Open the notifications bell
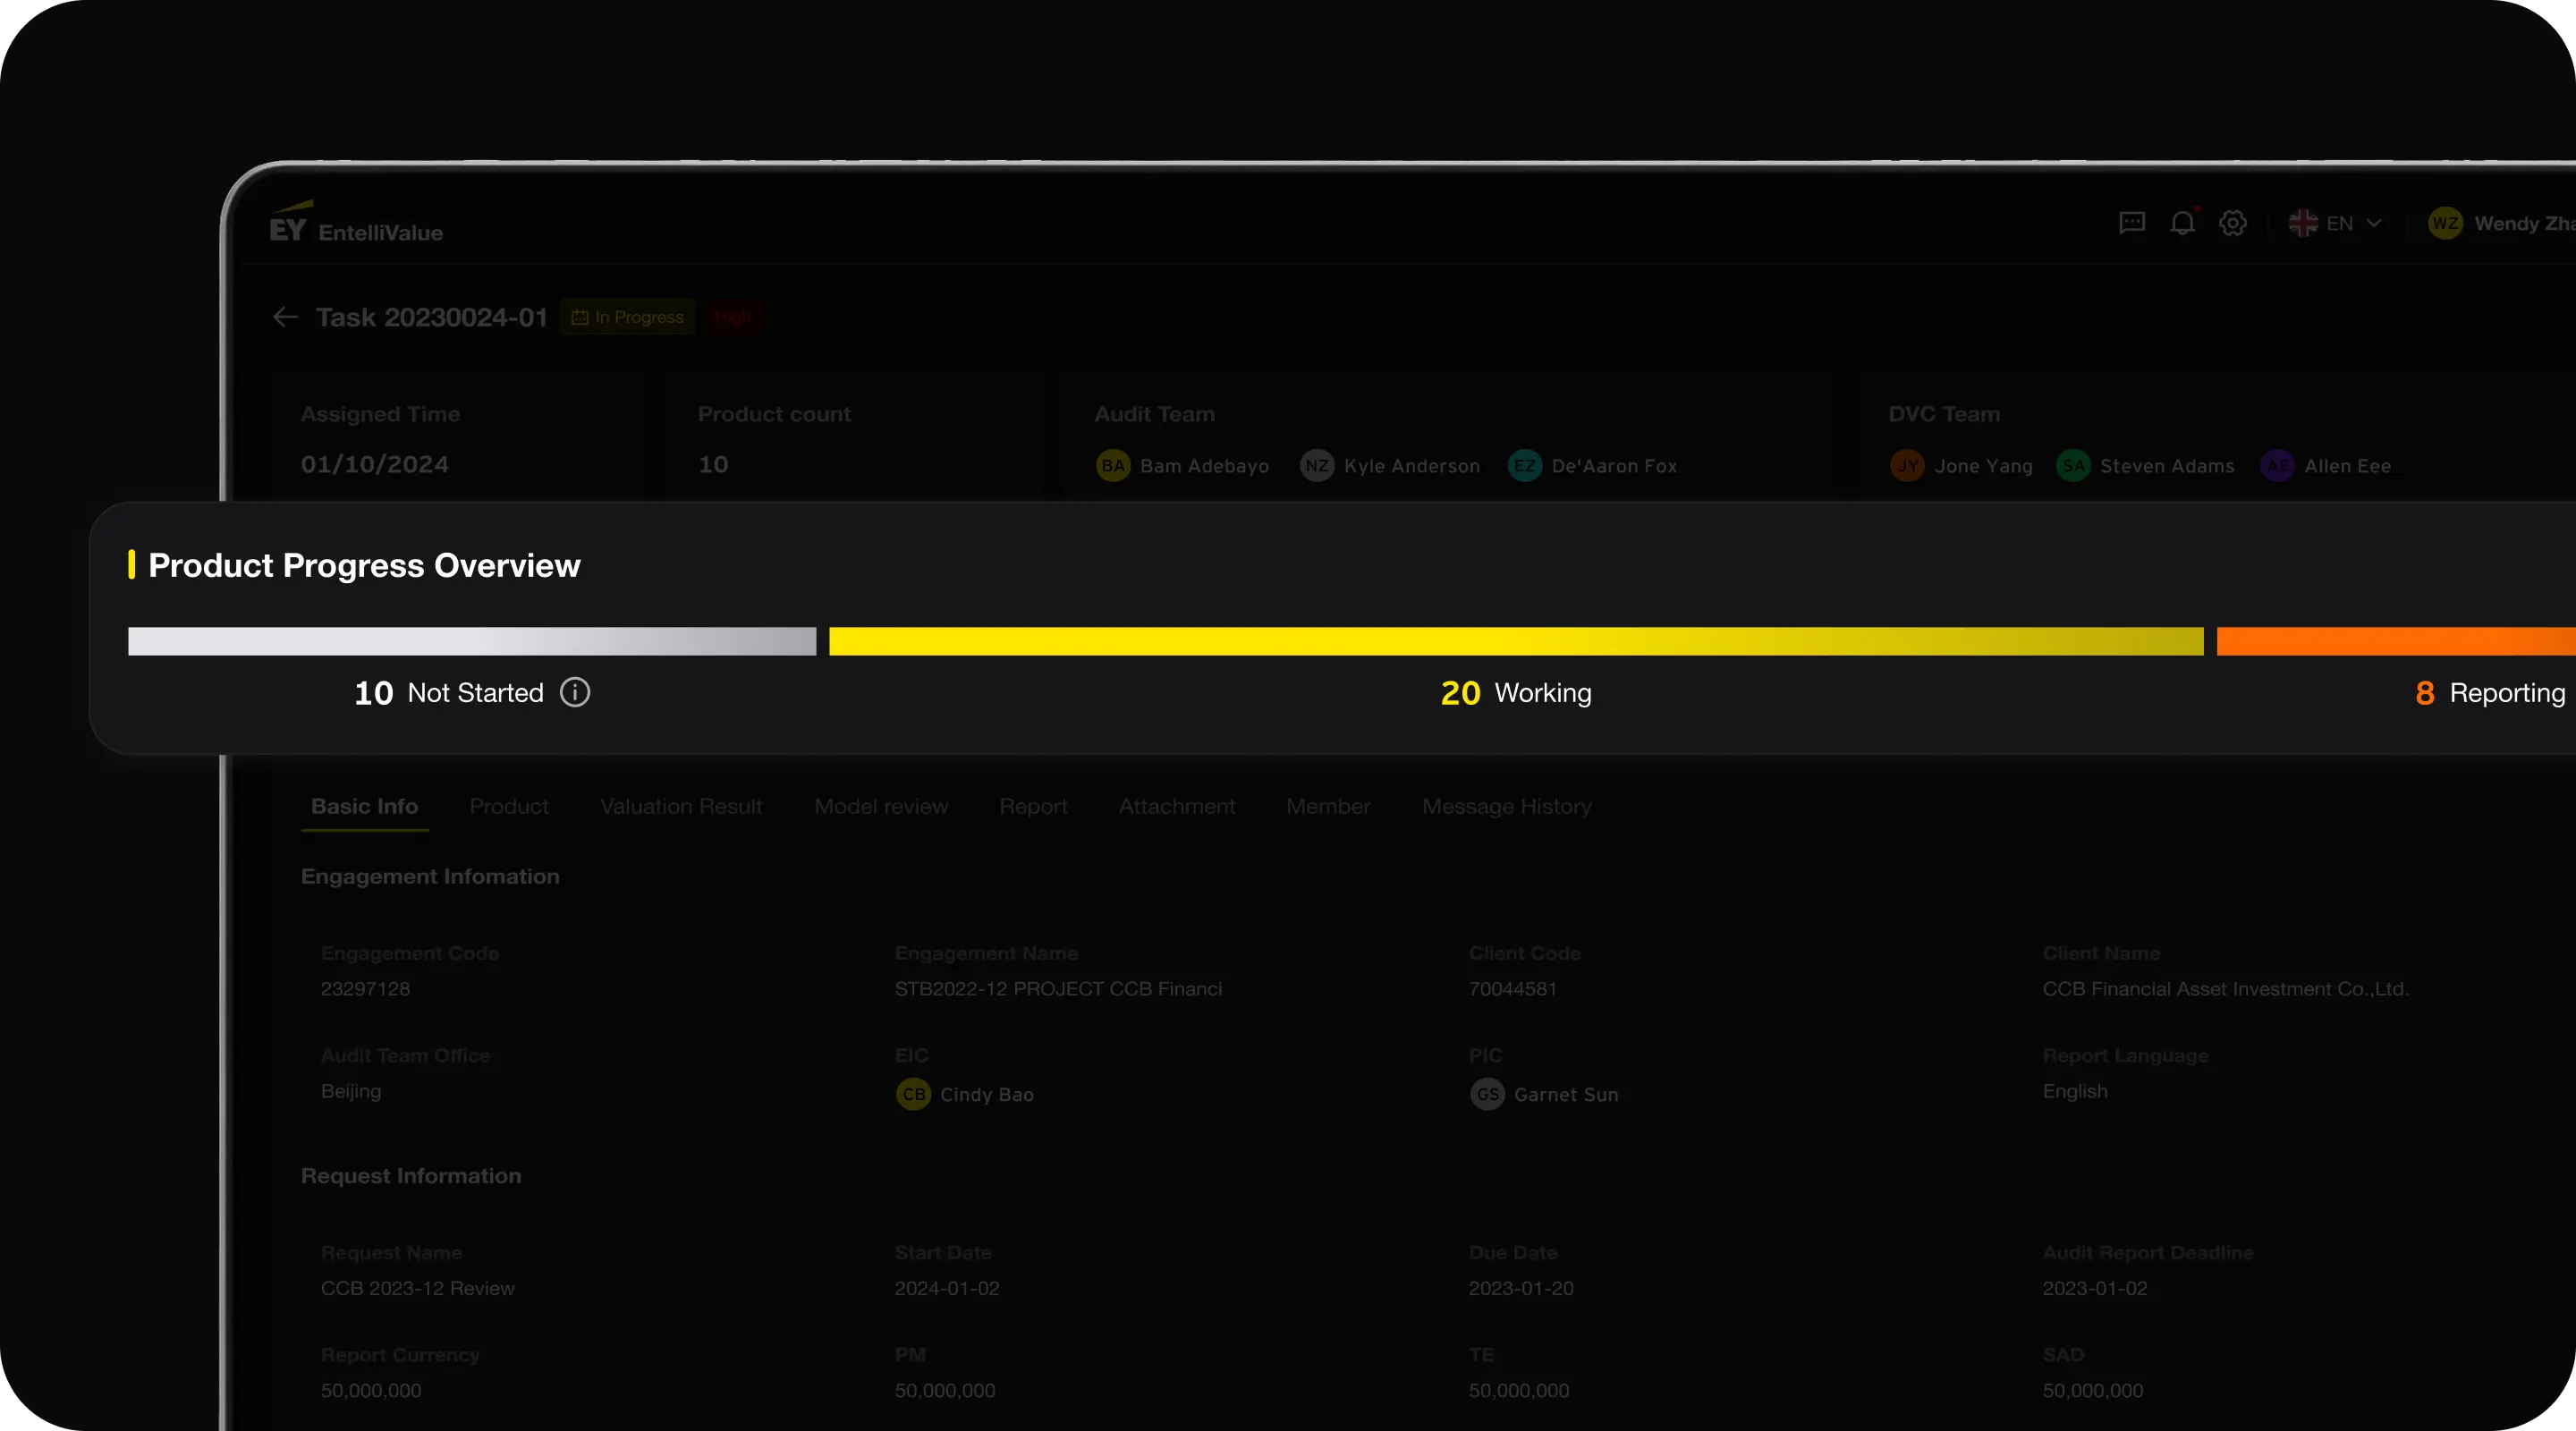Image resolution: width=2576 pixels, height=1431 pixels. [2183, 222]
